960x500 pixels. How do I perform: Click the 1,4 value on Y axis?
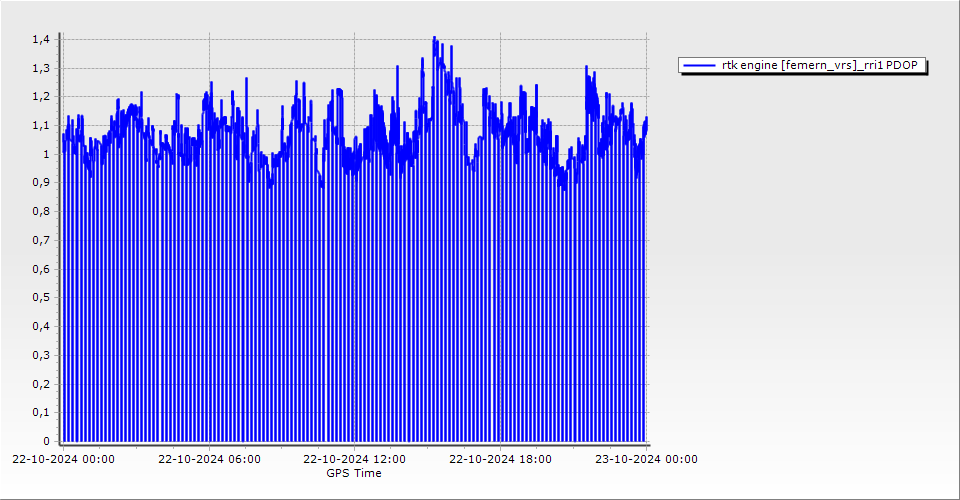click(40, 39)
